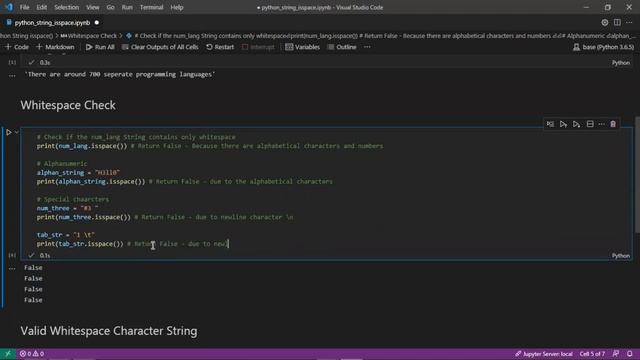Open notebook settings gear icon

[604, 23]
